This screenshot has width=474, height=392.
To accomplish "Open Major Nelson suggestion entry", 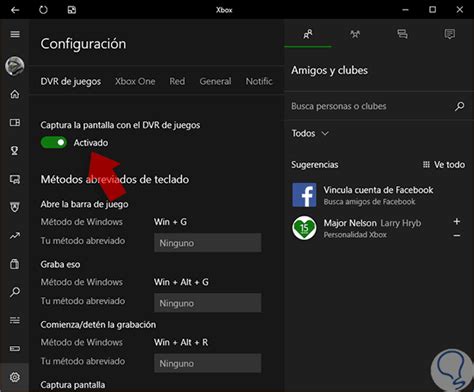I will pyautogui.click(x=378, y=228).
